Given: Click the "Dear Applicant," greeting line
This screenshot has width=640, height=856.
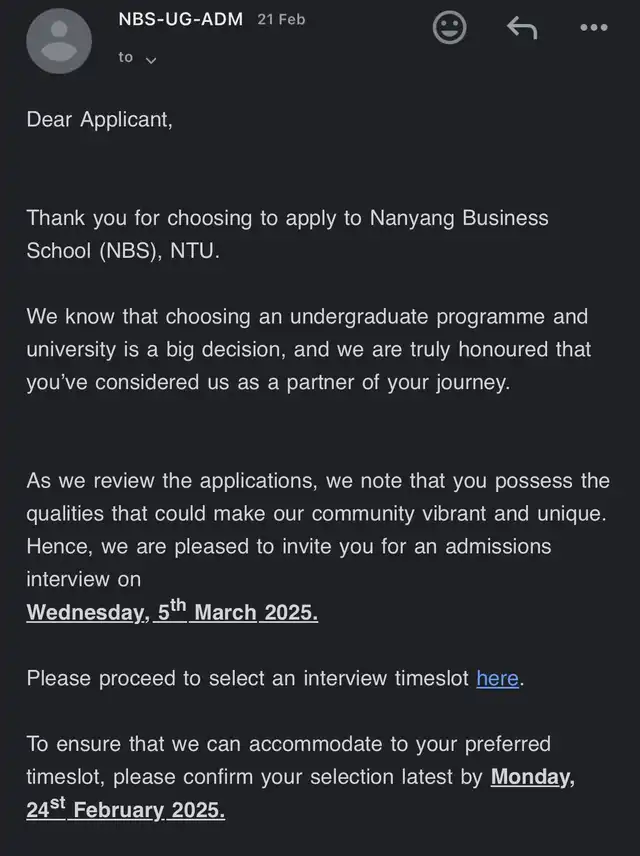Looking at the screenshot, I should [100, 120].
